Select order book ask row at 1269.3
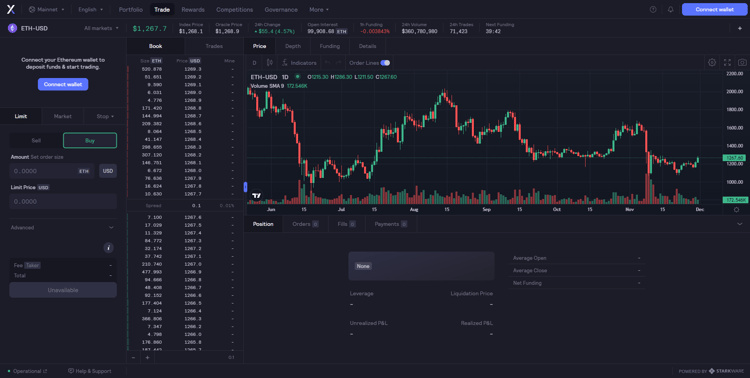The image size is (750, 378). pos(185,69)
